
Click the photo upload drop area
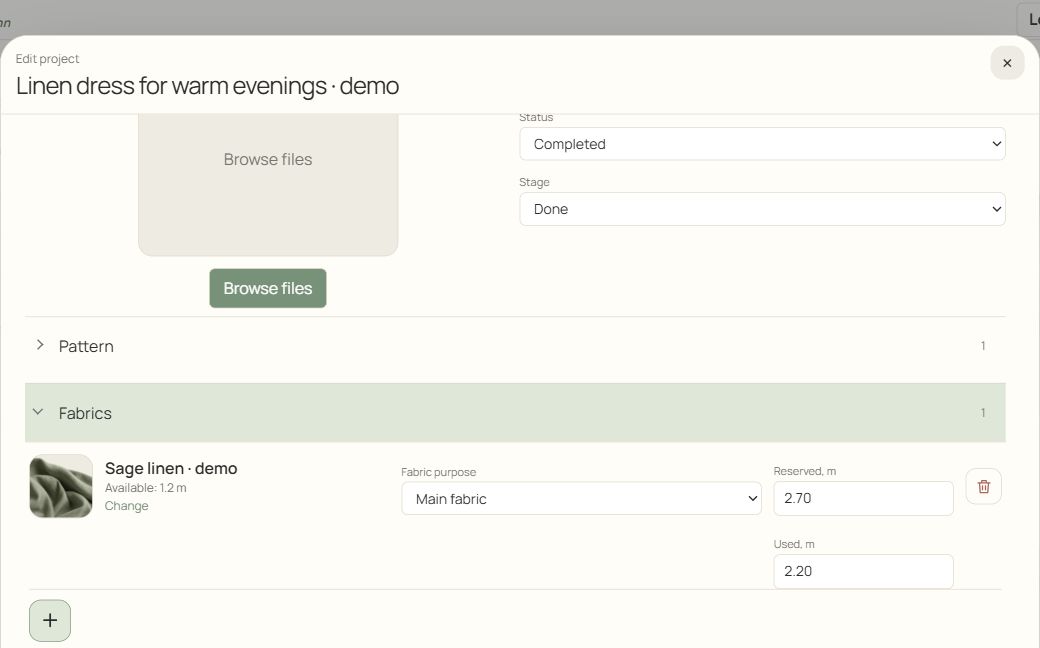tap(268, 184)
